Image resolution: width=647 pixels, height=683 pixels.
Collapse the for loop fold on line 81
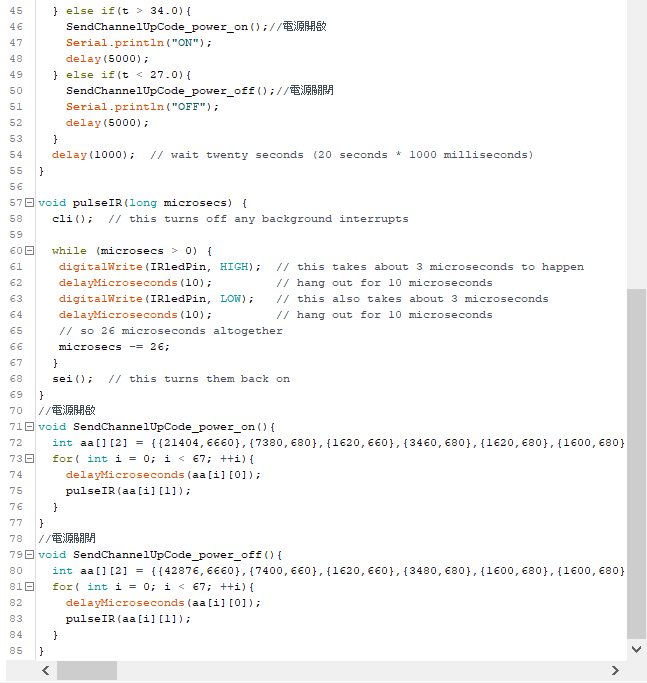pos(29,587)
